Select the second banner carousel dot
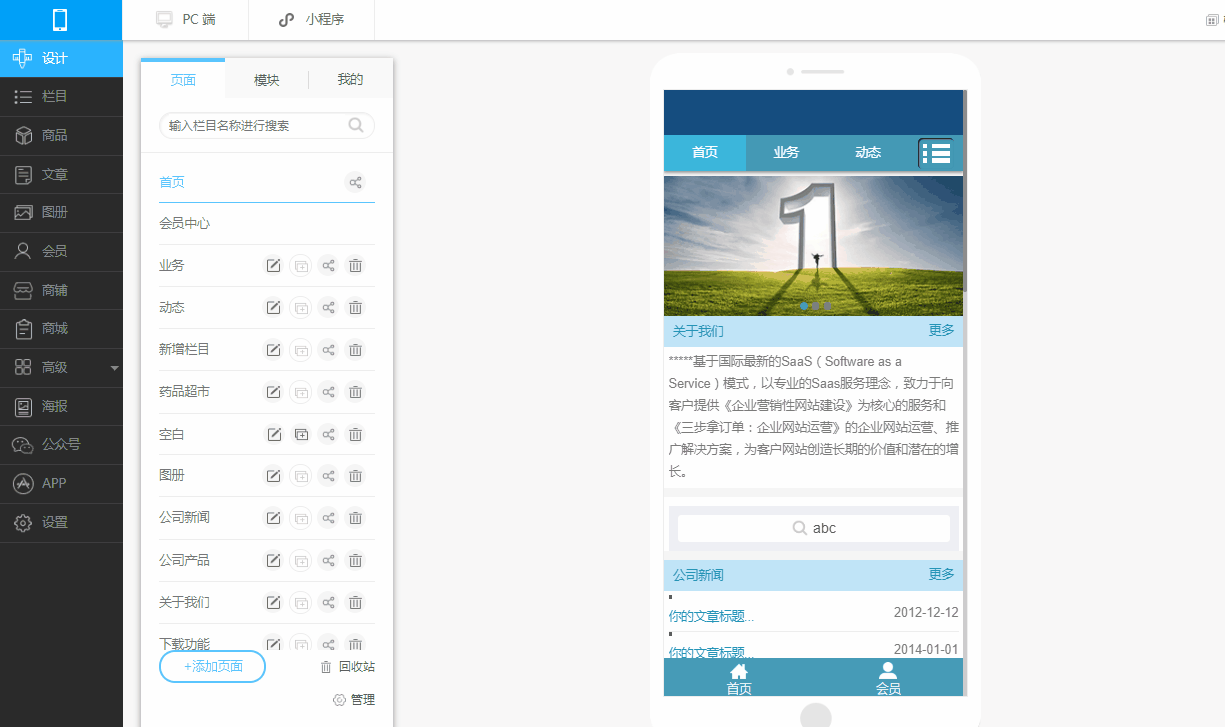 (816, 306)
